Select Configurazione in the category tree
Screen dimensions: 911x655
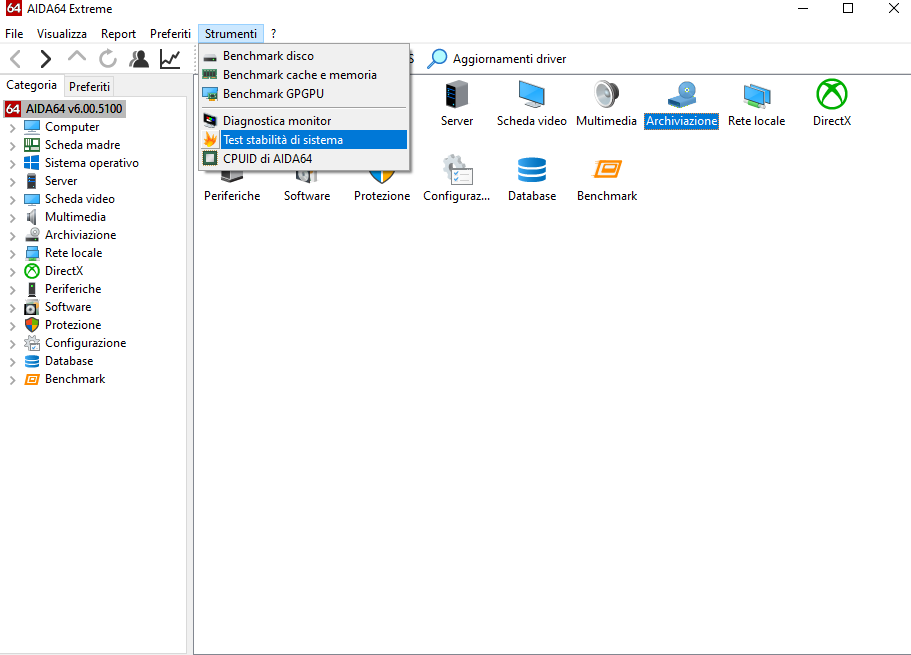(x=85, y=343)
